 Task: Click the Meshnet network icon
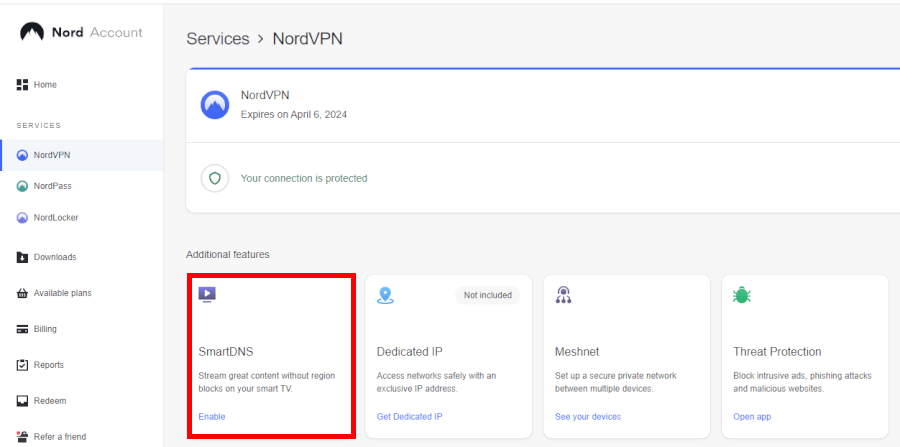564,295
